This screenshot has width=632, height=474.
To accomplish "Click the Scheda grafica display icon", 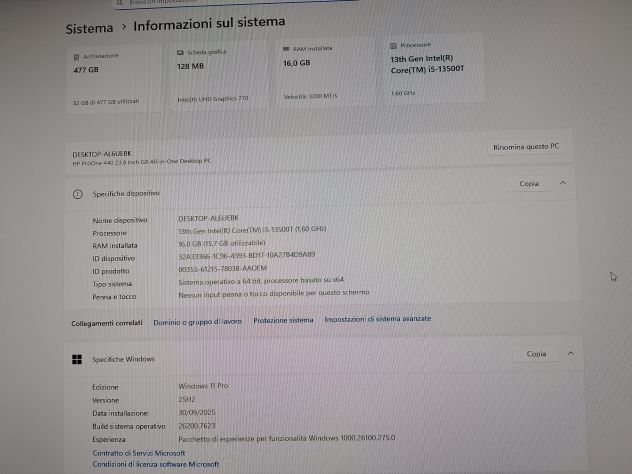I will [180, 52].
